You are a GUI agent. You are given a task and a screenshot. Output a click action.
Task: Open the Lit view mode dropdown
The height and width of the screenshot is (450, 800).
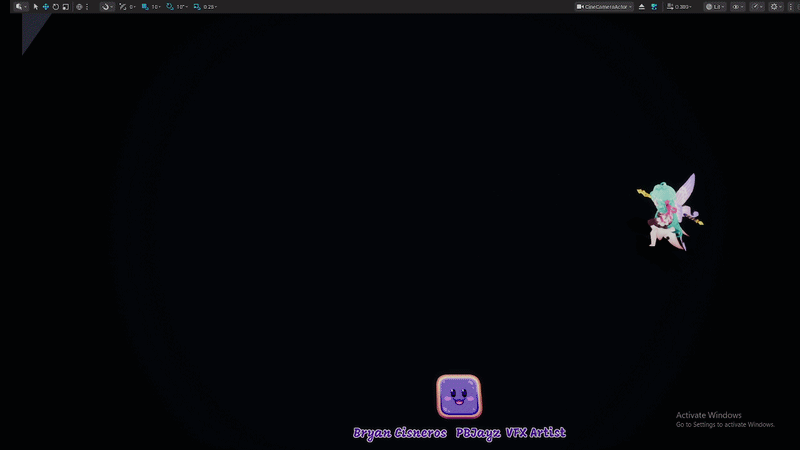pos(715,7)
